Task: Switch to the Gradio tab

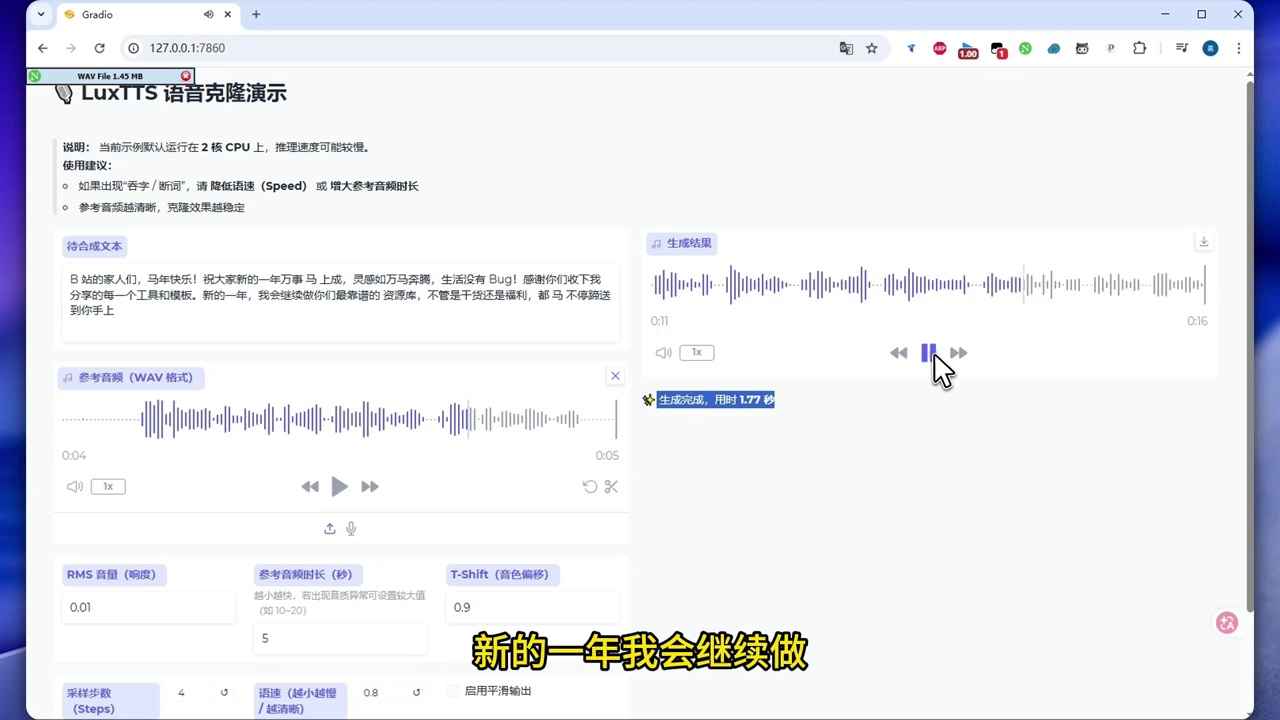Action: [x=148, y=15]
